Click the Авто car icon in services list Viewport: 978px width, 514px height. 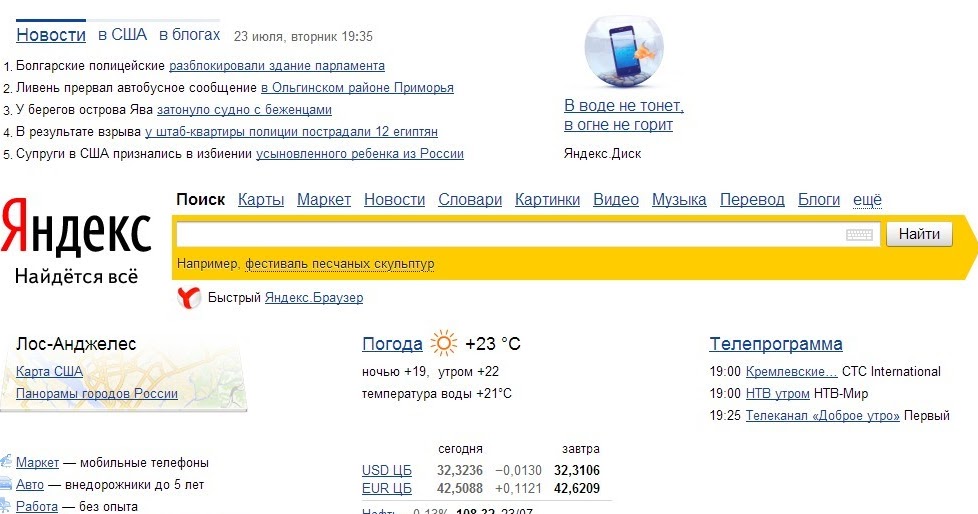(x=6, y=483)
